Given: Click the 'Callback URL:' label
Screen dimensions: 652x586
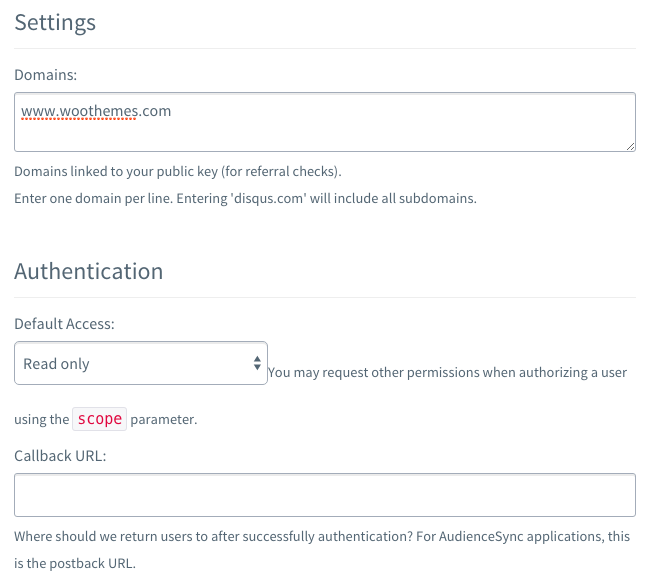Looking at the screenshot, I should pyautogui.click(x=60, y=456).
